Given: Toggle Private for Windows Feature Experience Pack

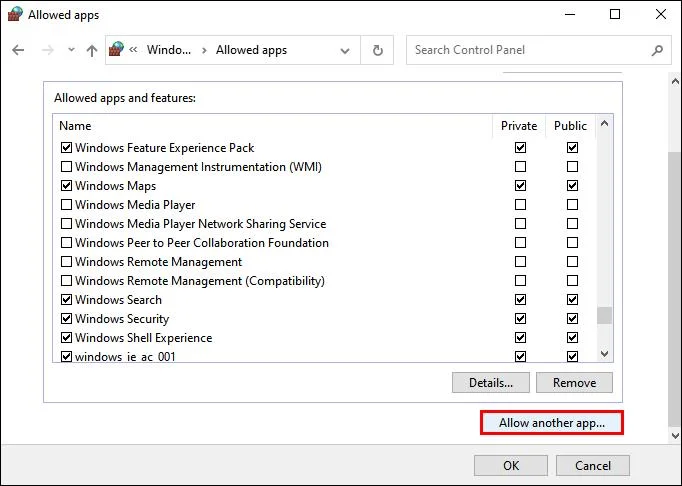Looking at the screenshot, I should 520,147.
